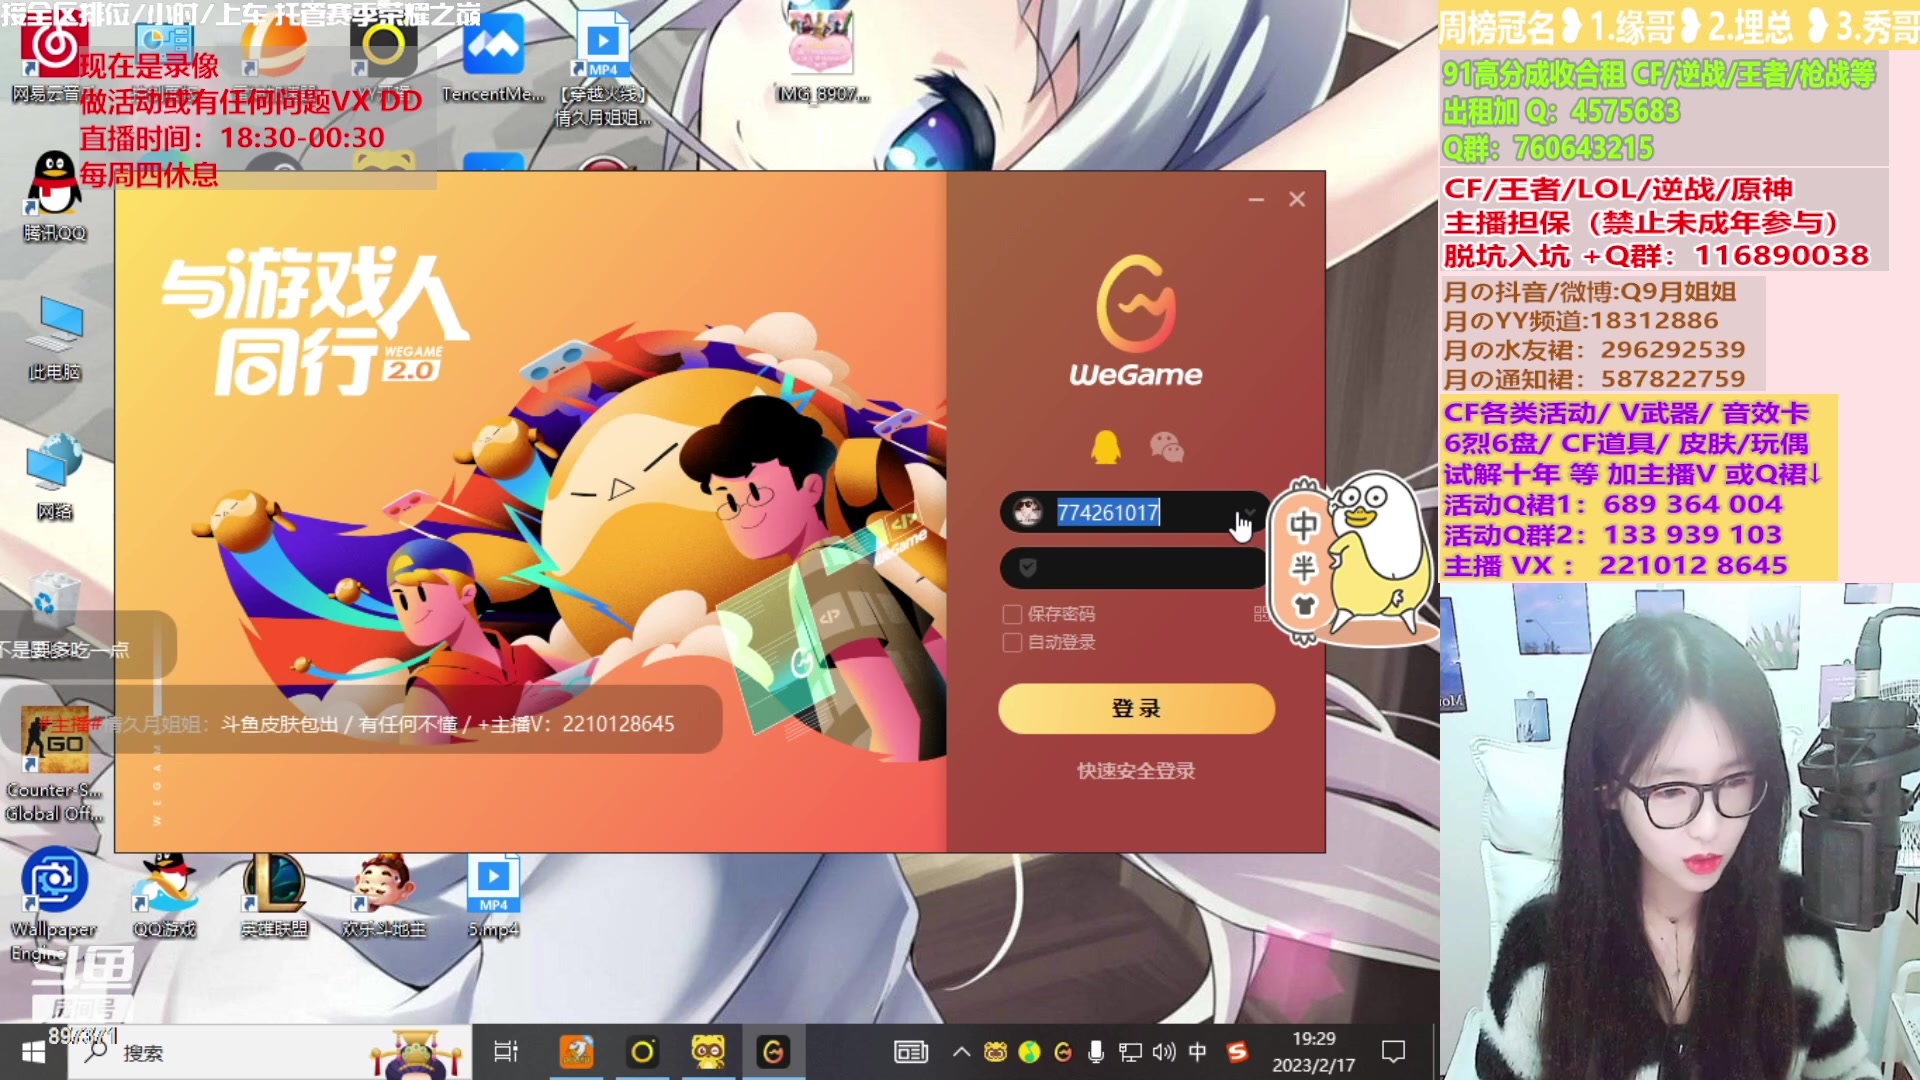
Task: Switch to the orange app in taskbar
Action: click(x=576, y=1052)
